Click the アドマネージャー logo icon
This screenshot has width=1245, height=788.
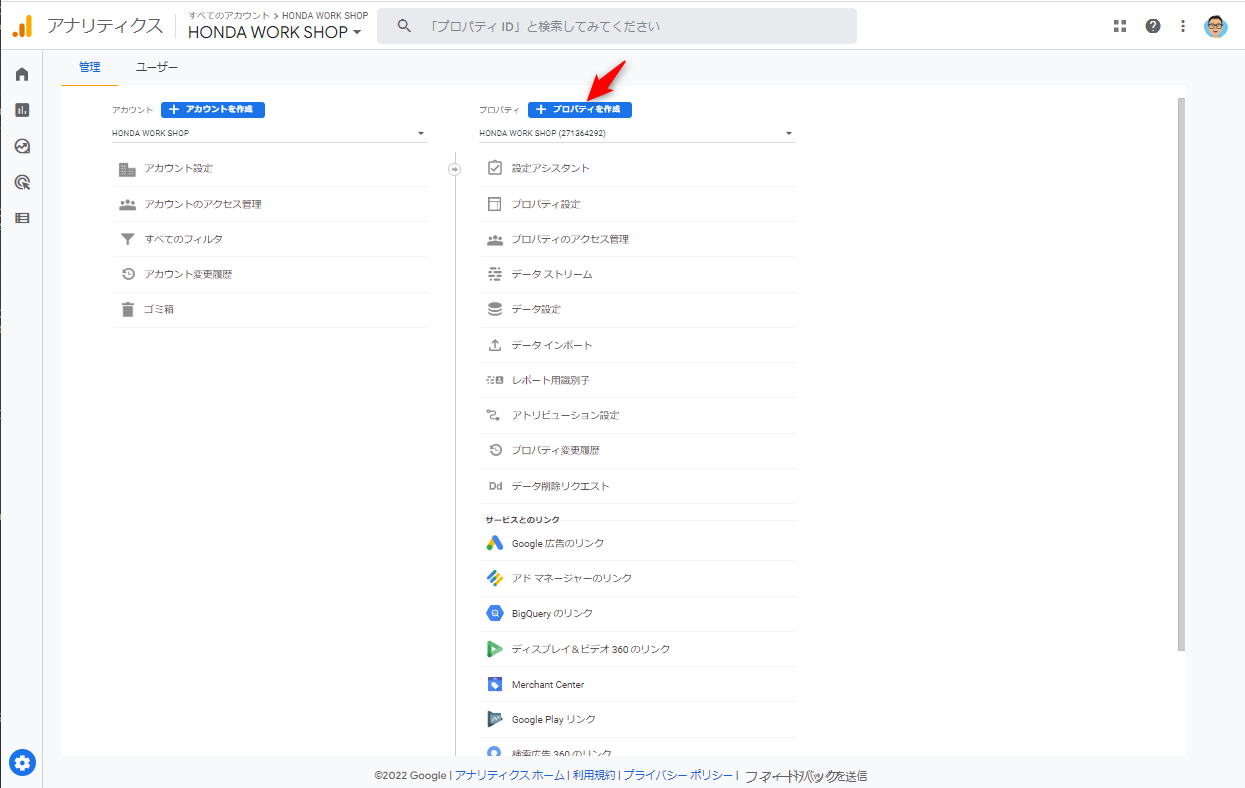pos(494,578)
